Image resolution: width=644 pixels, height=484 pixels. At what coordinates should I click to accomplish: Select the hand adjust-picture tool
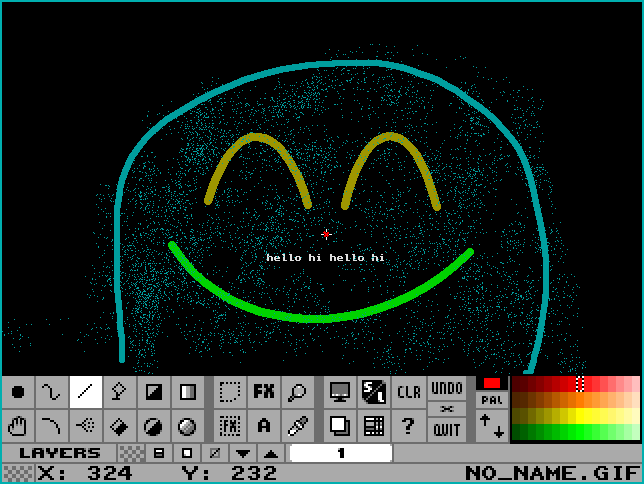18,426
